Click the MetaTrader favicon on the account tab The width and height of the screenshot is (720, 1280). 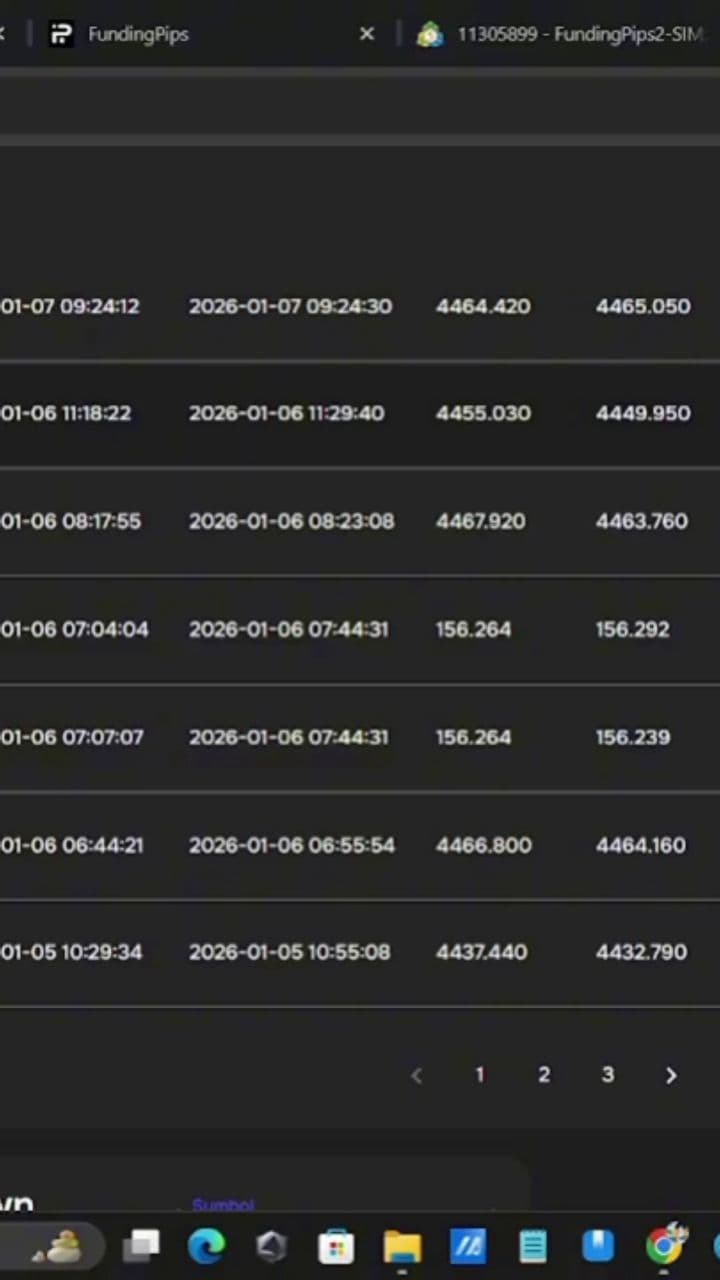[x=430, y=33]
